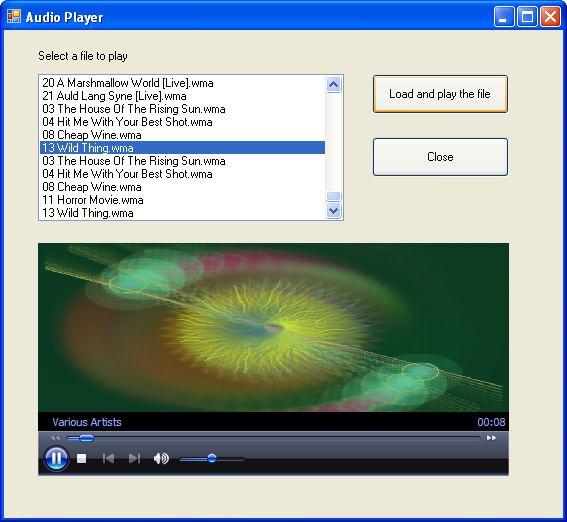Viewport: 567px width, 522px height.
Task: Click the rewind arrows beside the seek bar
Action: point(55,438)
